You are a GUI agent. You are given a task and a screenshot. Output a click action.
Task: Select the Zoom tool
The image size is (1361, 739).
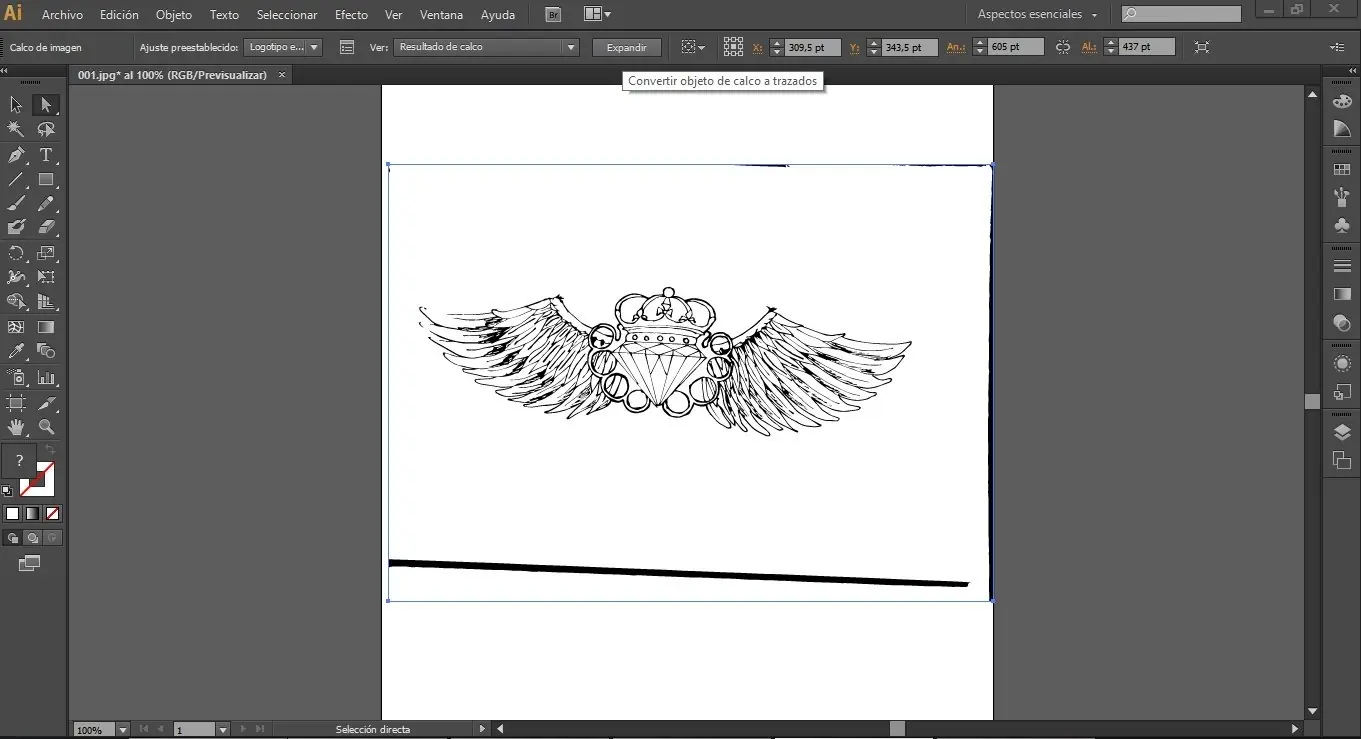46,427
